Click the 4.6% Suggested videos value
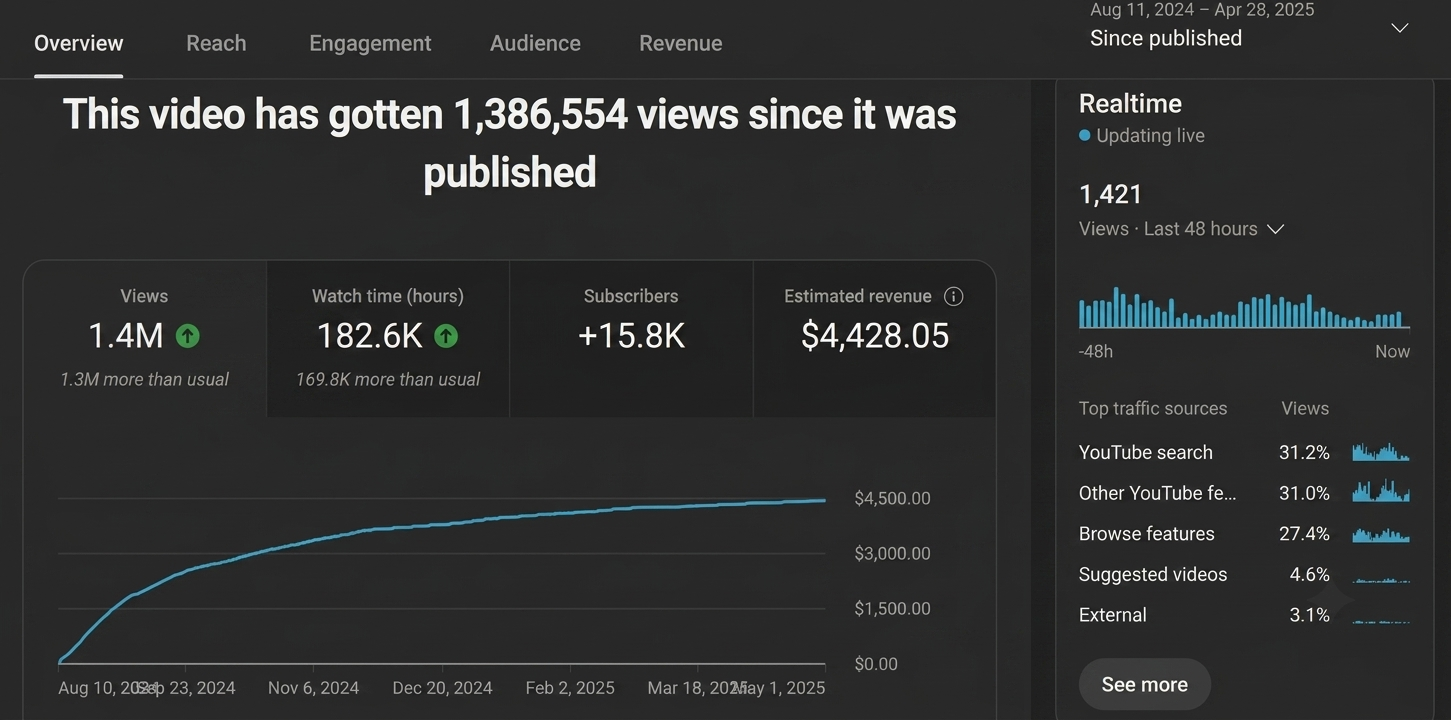Screen dimensions: 1451x720 (1310, 574)
